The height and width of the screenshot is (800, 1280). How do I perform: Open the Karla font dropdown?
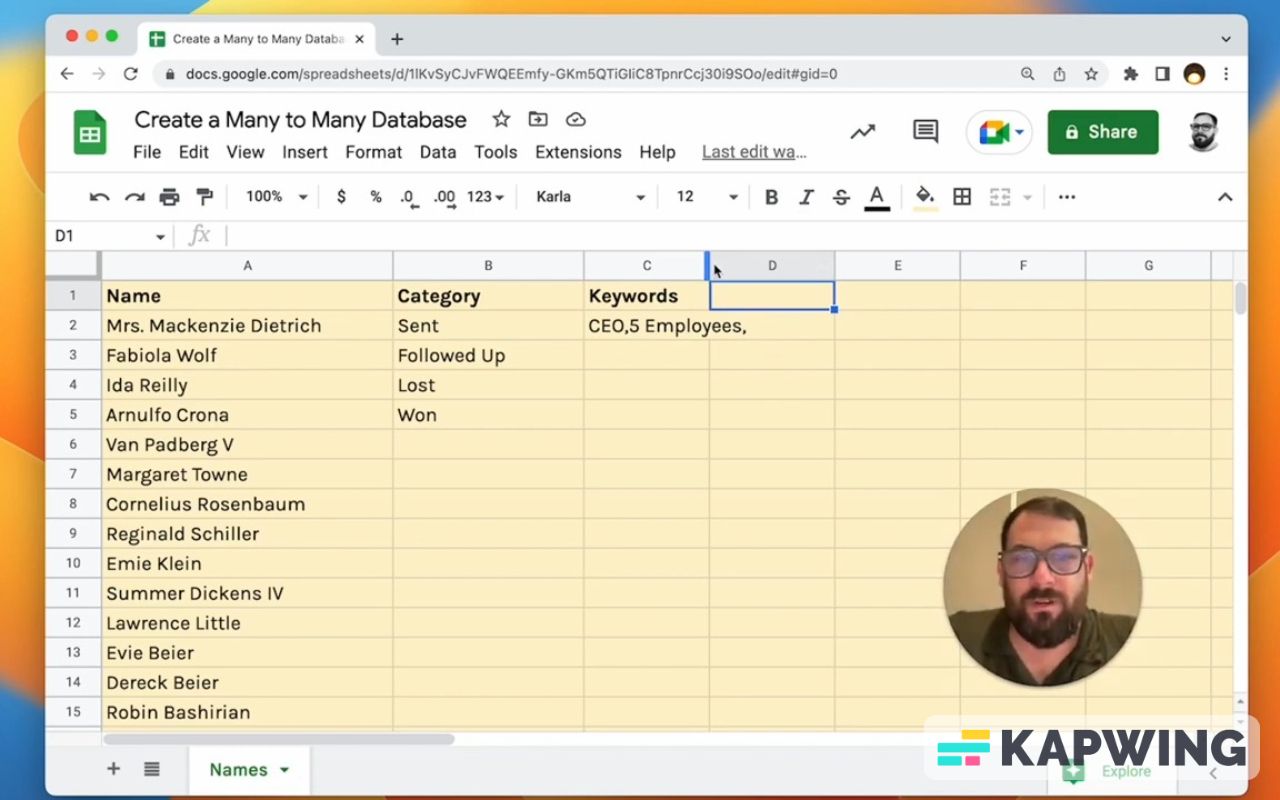(590, 197)
